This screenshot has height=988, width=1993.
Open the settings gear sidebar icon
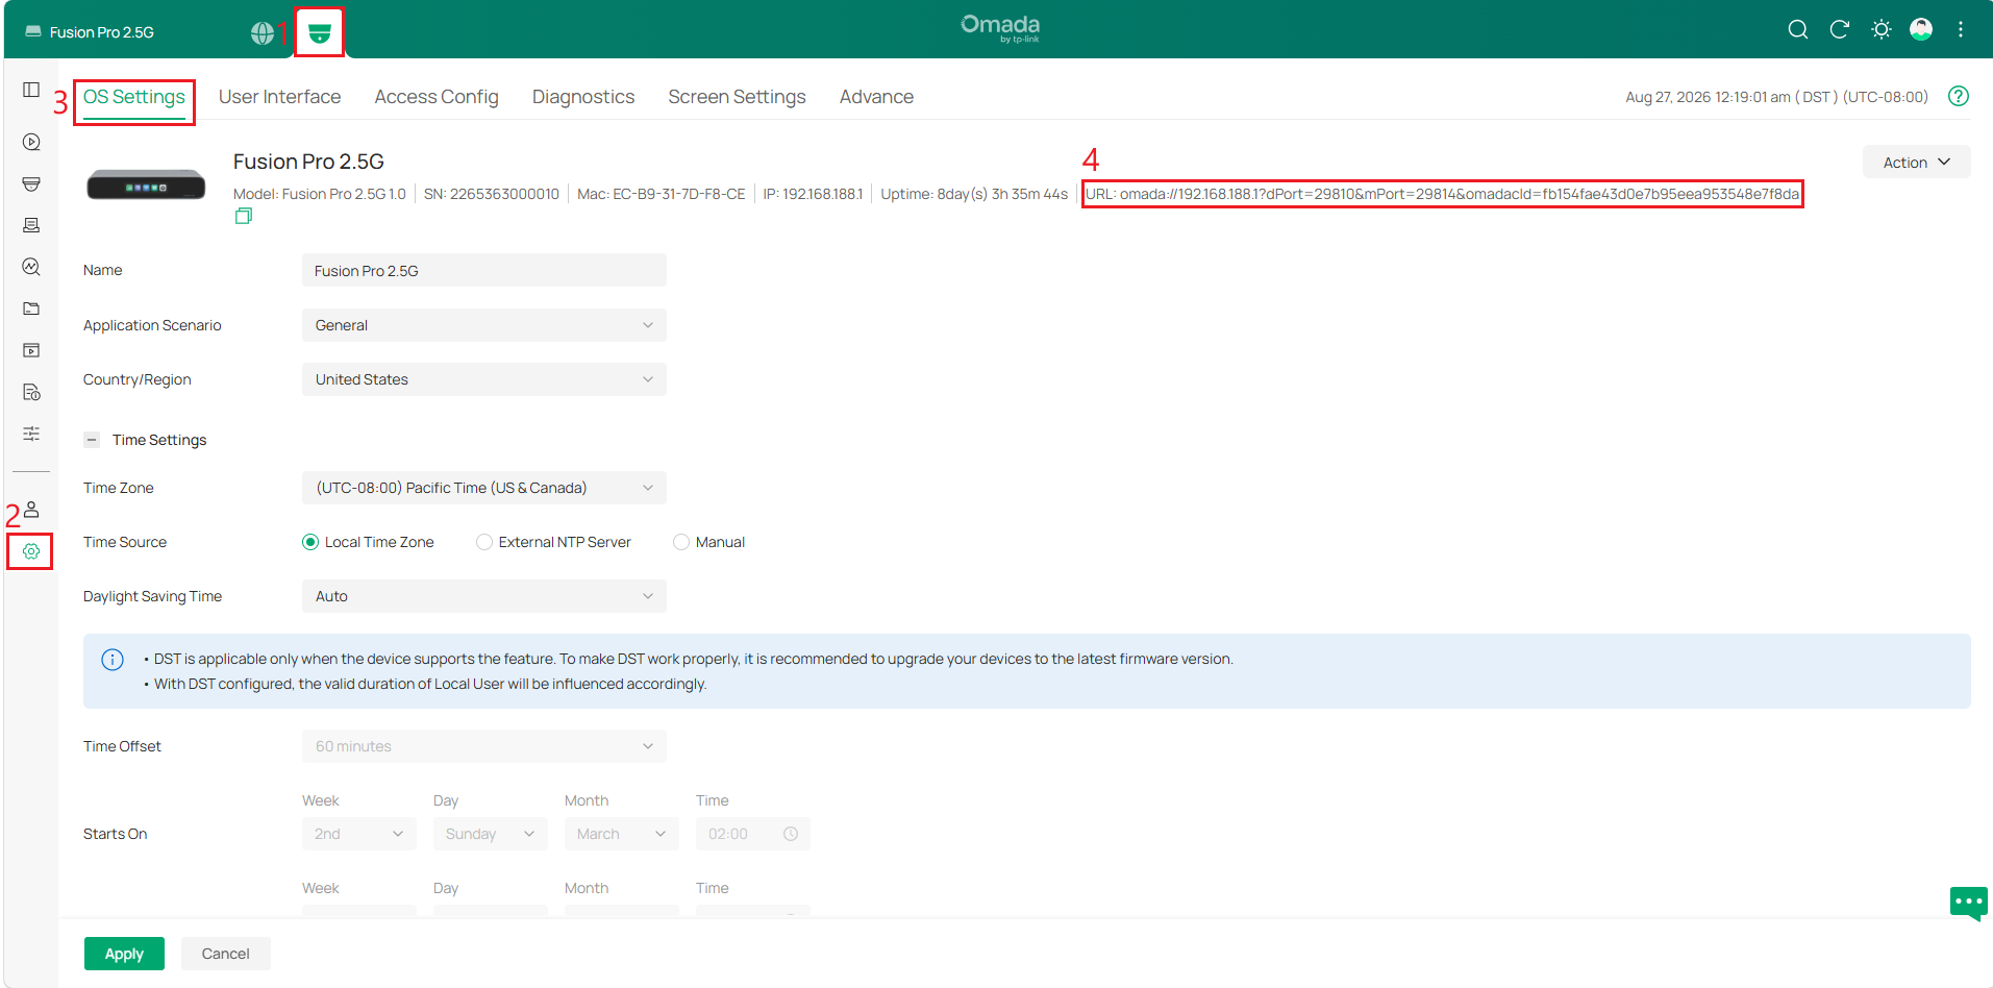point(31,552)
